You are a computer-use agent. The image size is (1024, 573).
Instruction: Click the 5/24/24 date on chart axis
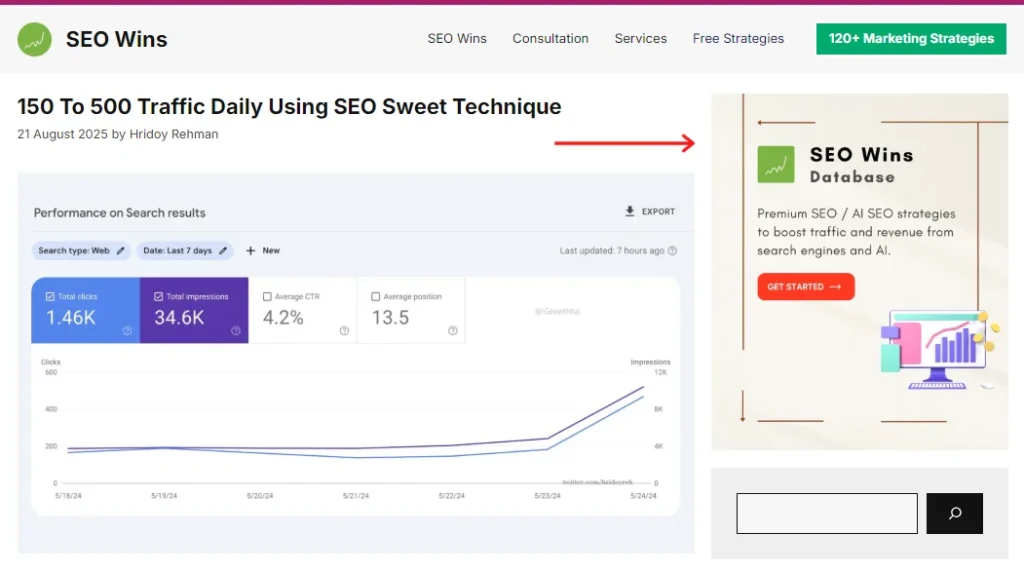(x=643, y=496)
